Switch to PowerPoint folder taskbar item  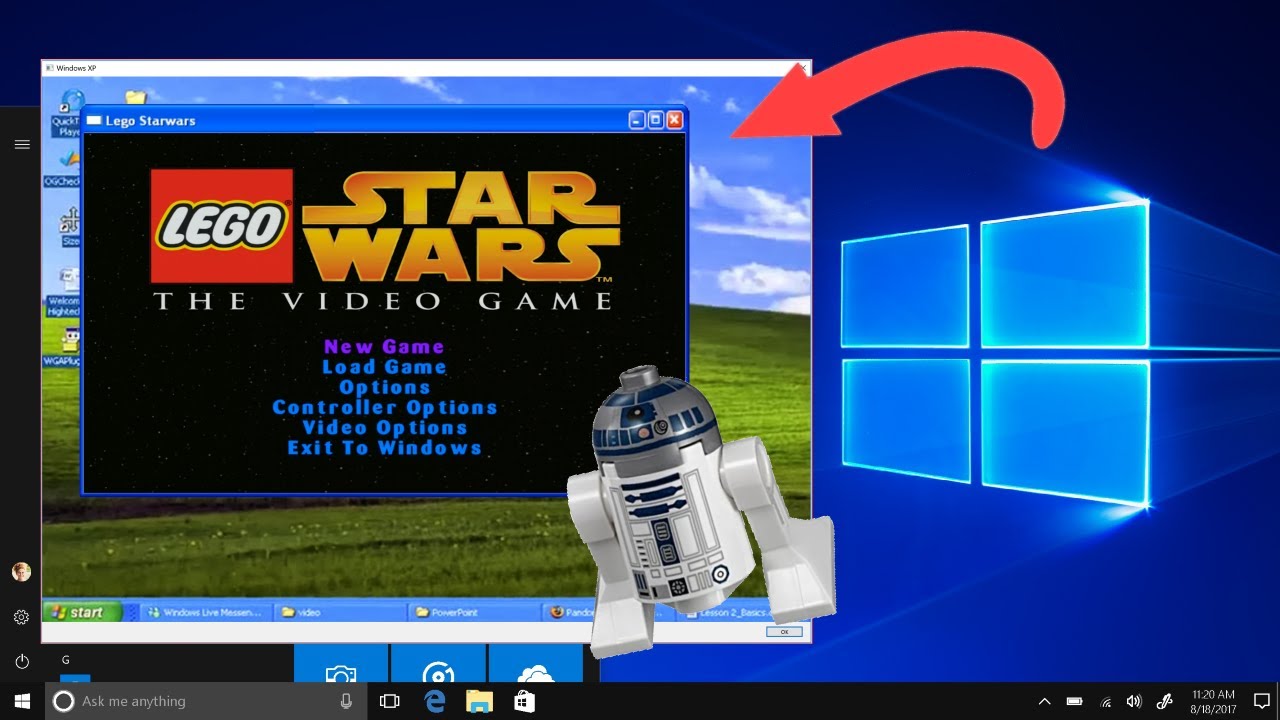475,612
